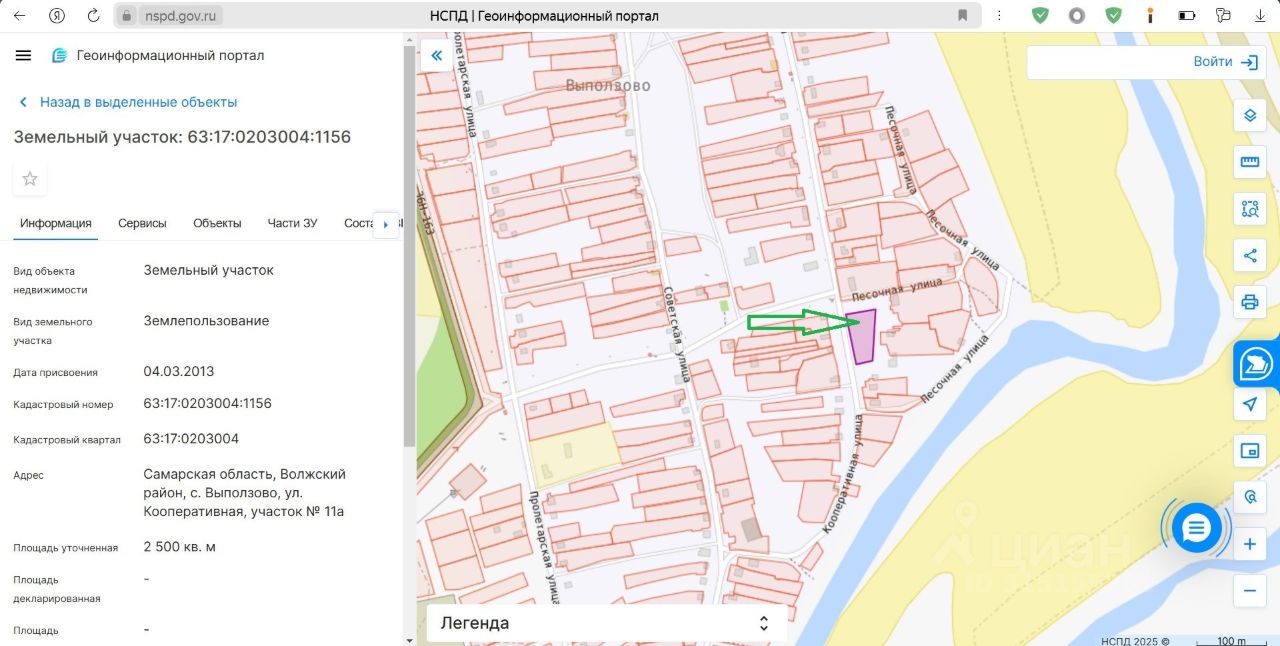The image size is (1280, 646).
Task: Open the map layers panel
Action: (1249, 115)
